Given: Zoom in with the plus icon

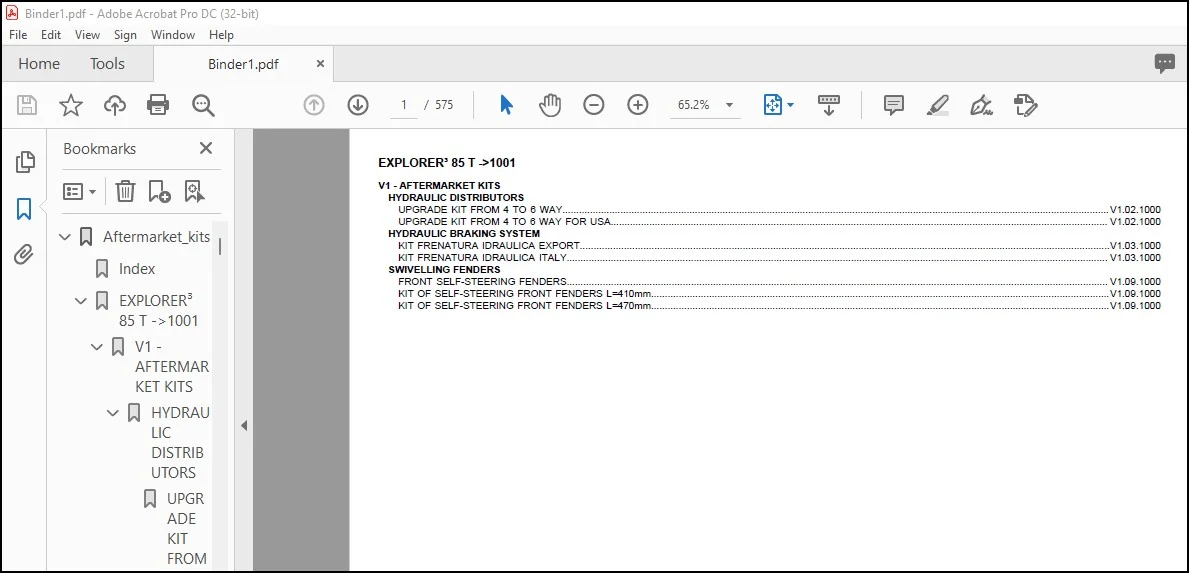Looking at the screenshot, I should coord(638,105).
